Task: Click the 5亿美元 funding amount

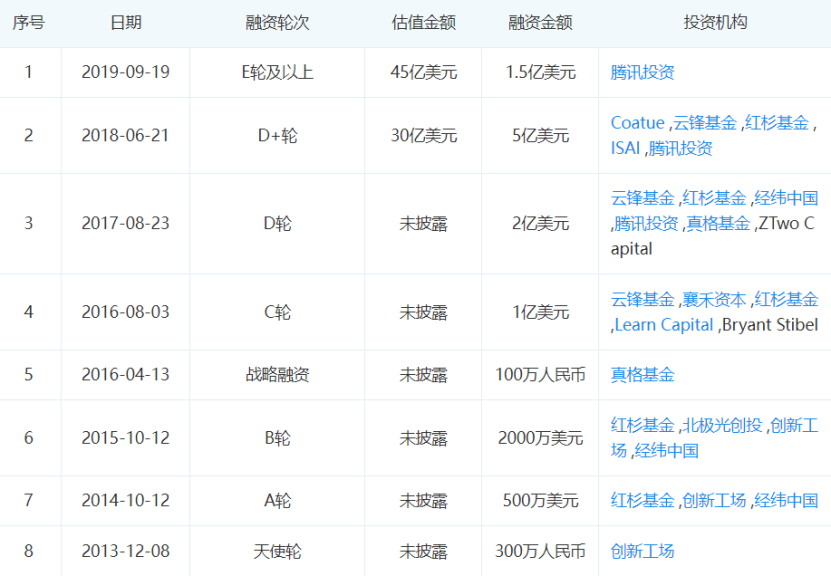Action: 540,136
